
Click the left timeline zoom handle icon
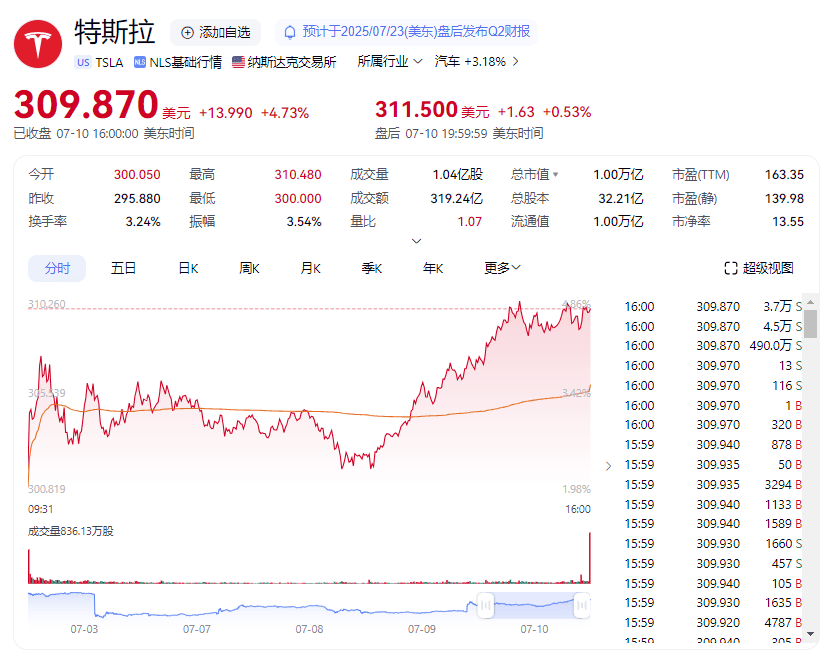[486, 604]
